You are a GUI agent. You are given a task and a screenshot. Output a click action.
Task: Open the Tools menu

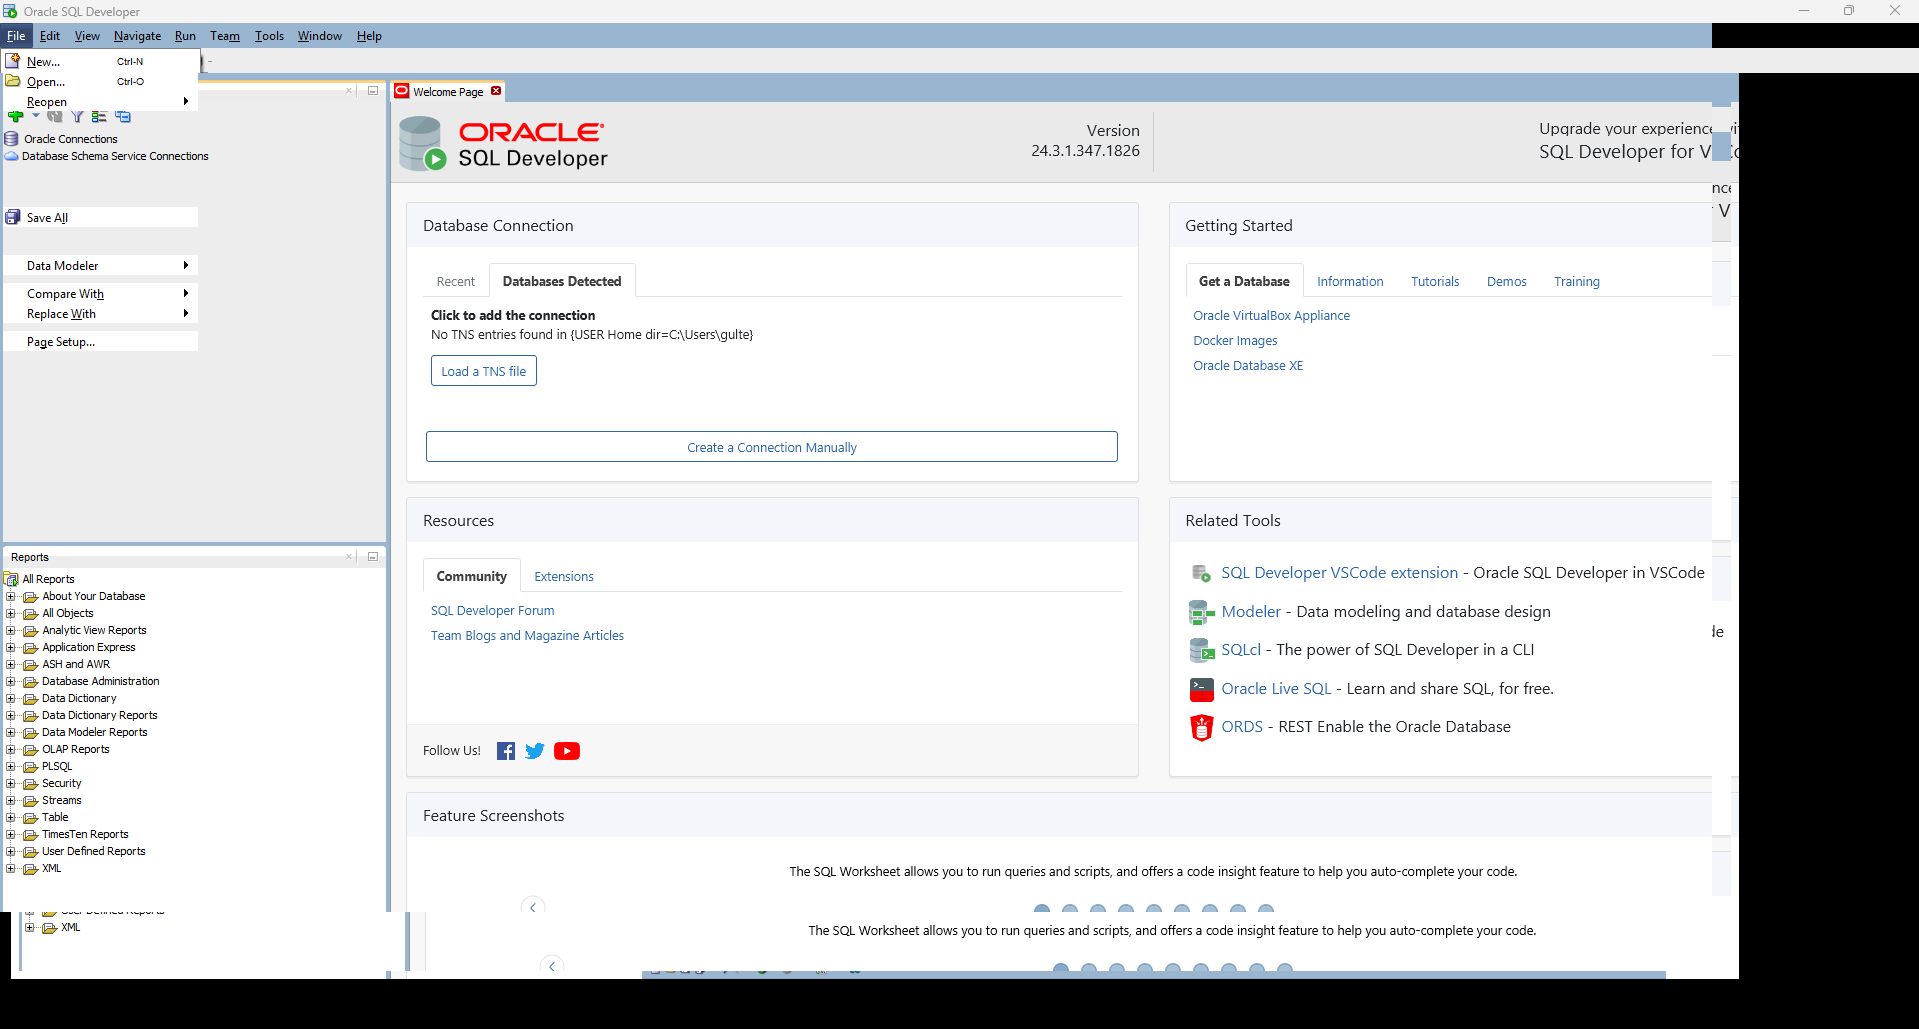coord(269,36)
